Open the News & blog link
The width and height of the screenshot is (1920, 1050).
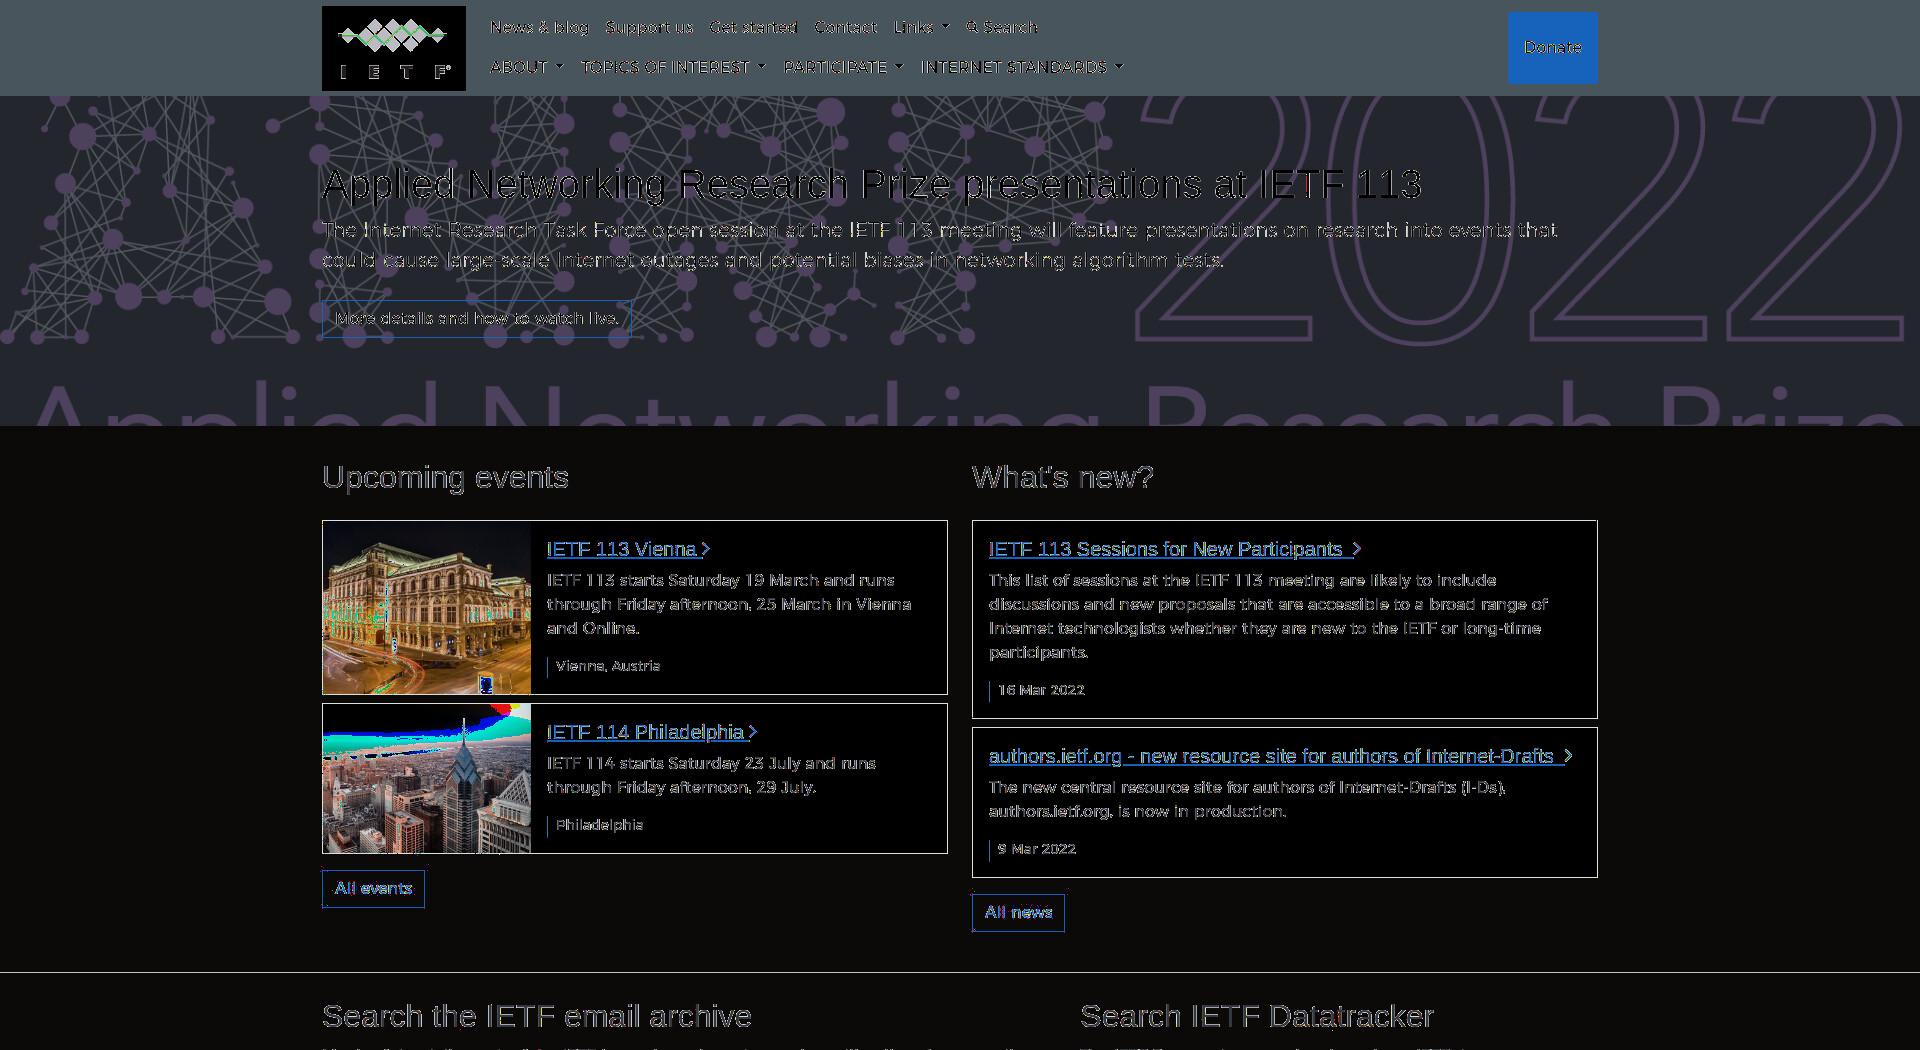pyautogui.click(x=540, y=27)
